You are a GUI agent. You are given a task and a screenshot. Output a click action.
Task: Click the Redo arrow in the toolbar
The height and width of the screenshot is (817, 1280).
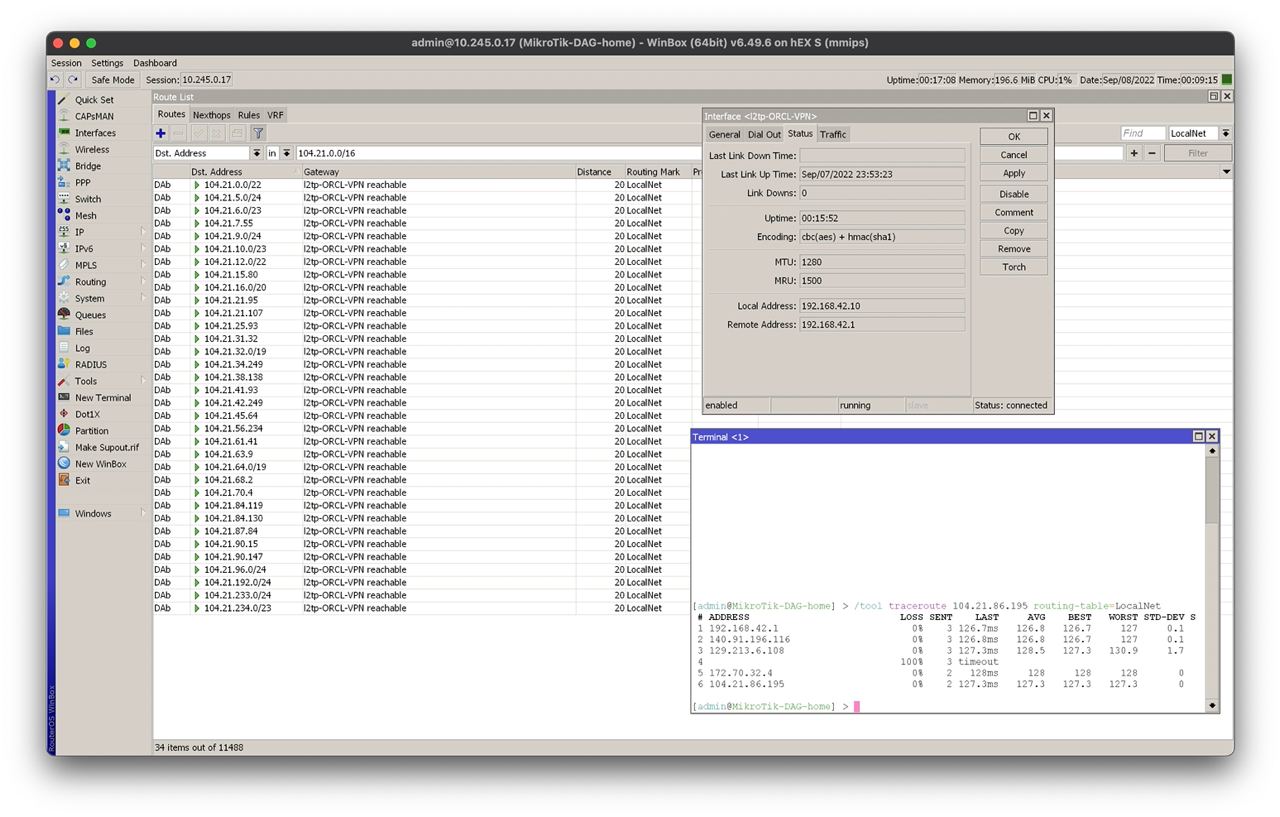[x=73, y=80]
